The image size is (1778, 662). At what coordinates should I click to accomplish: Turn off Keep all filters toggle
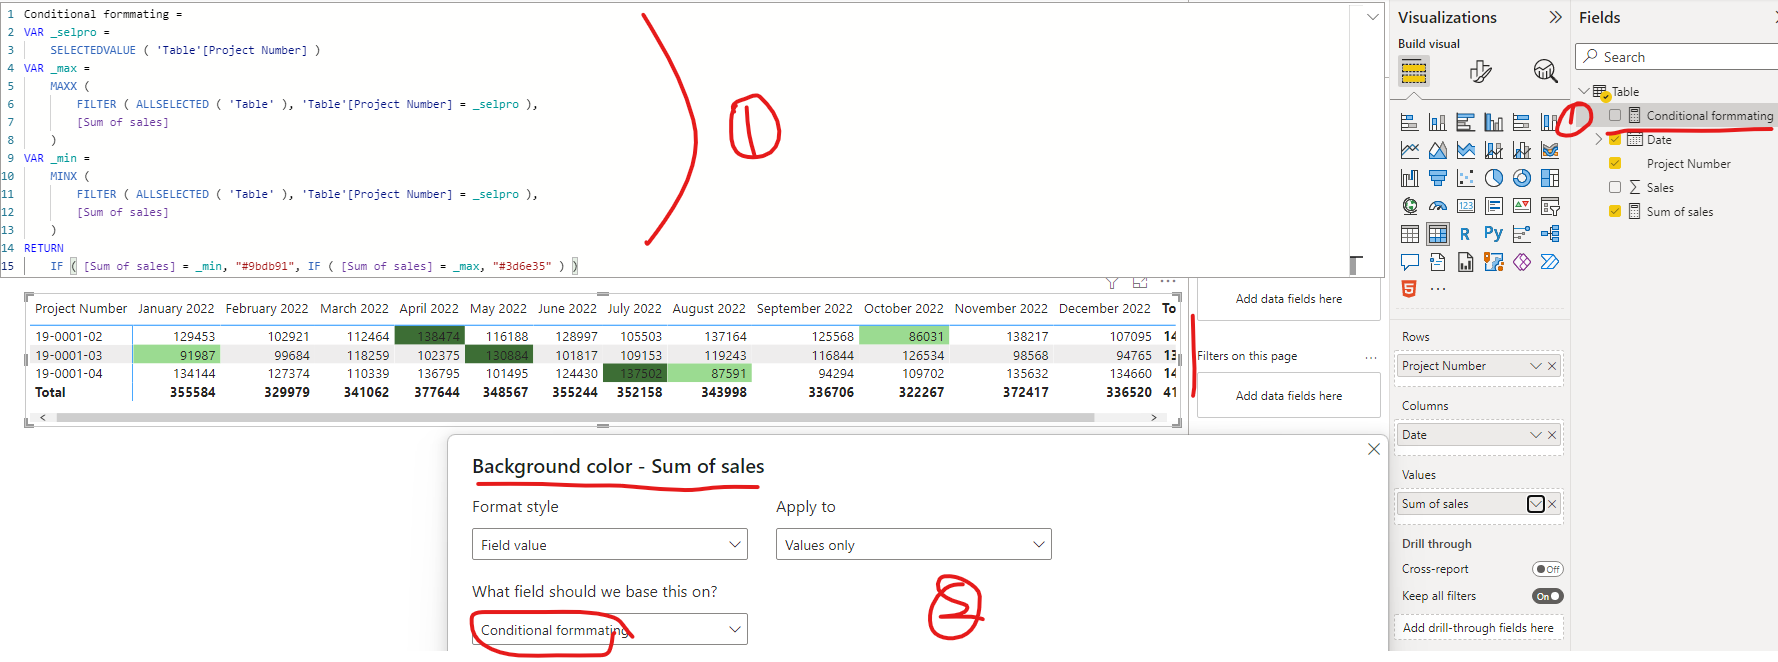coord(1547,596)
